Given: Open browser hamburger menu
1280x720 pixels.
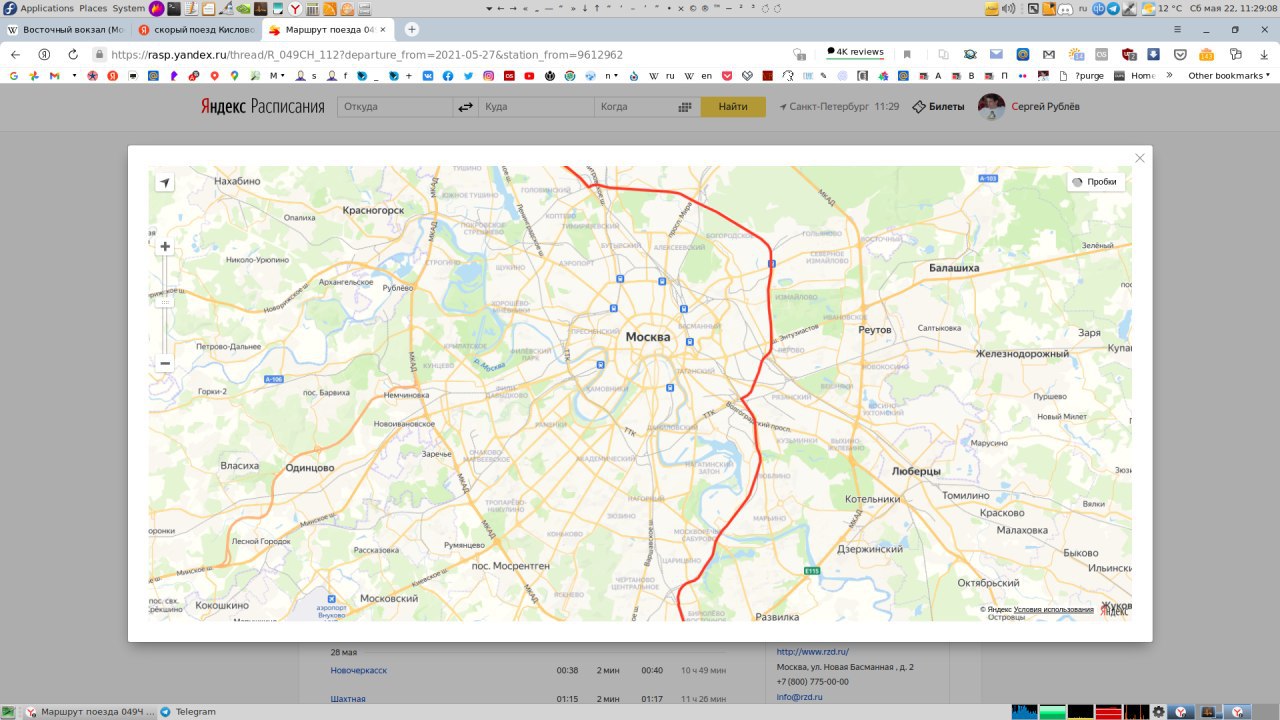Looking at the screenshot, I should tap(1177, 29).
